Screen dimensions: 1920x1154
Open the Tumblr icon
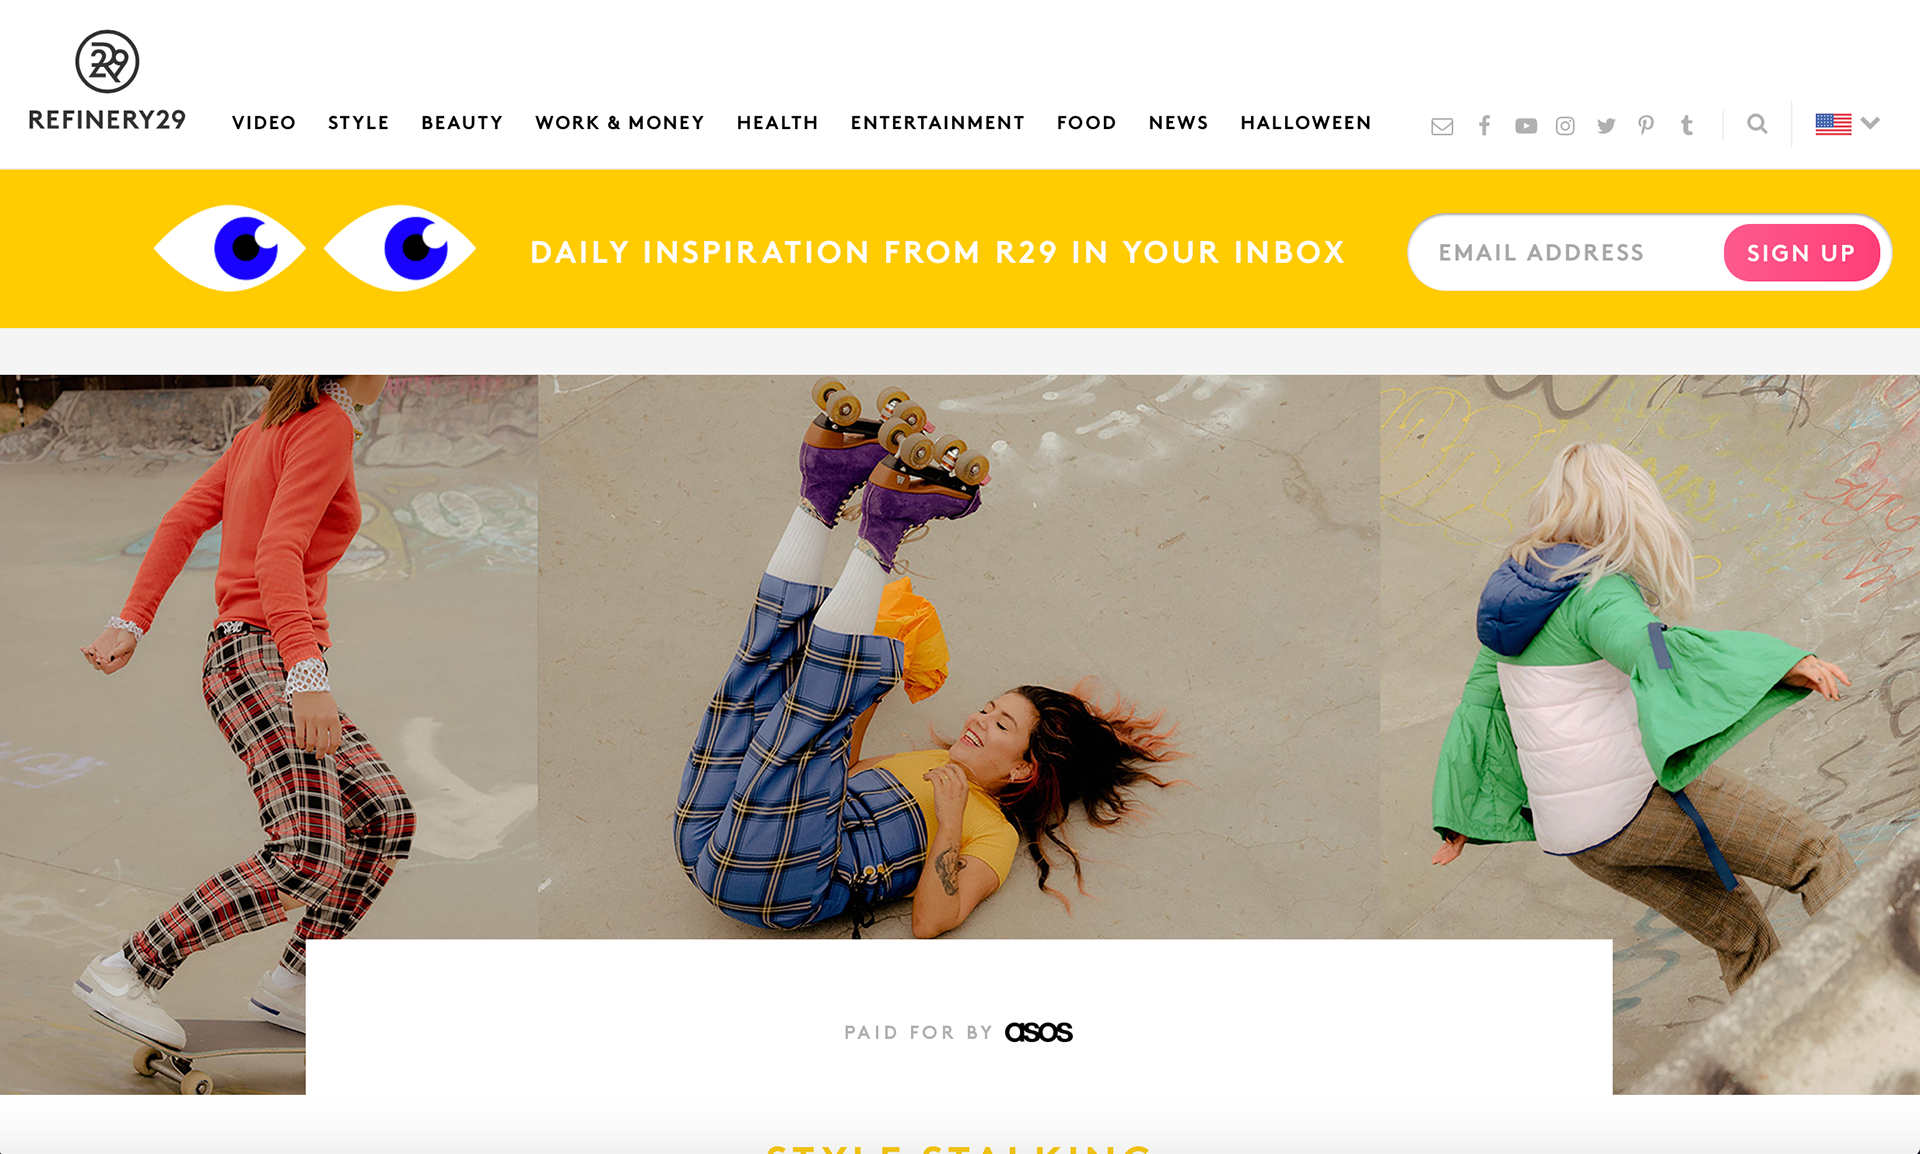click(1687, 125)
